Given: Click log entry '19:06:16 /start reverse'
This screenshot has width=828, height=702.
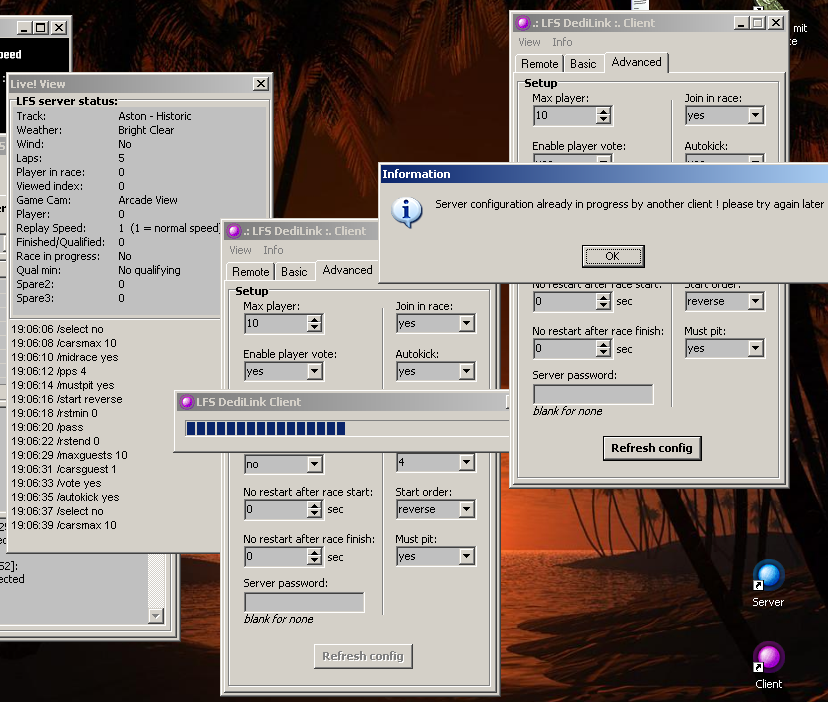Looking at the screenshot, I should (67, 399).
